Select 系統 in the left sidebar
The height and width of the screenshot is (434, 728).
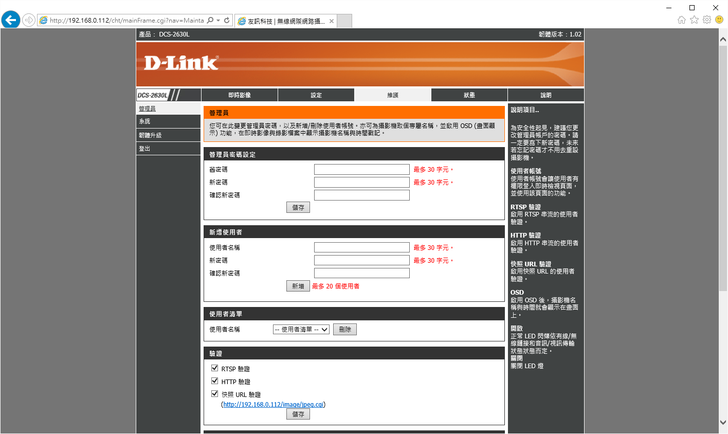[145, 121]
